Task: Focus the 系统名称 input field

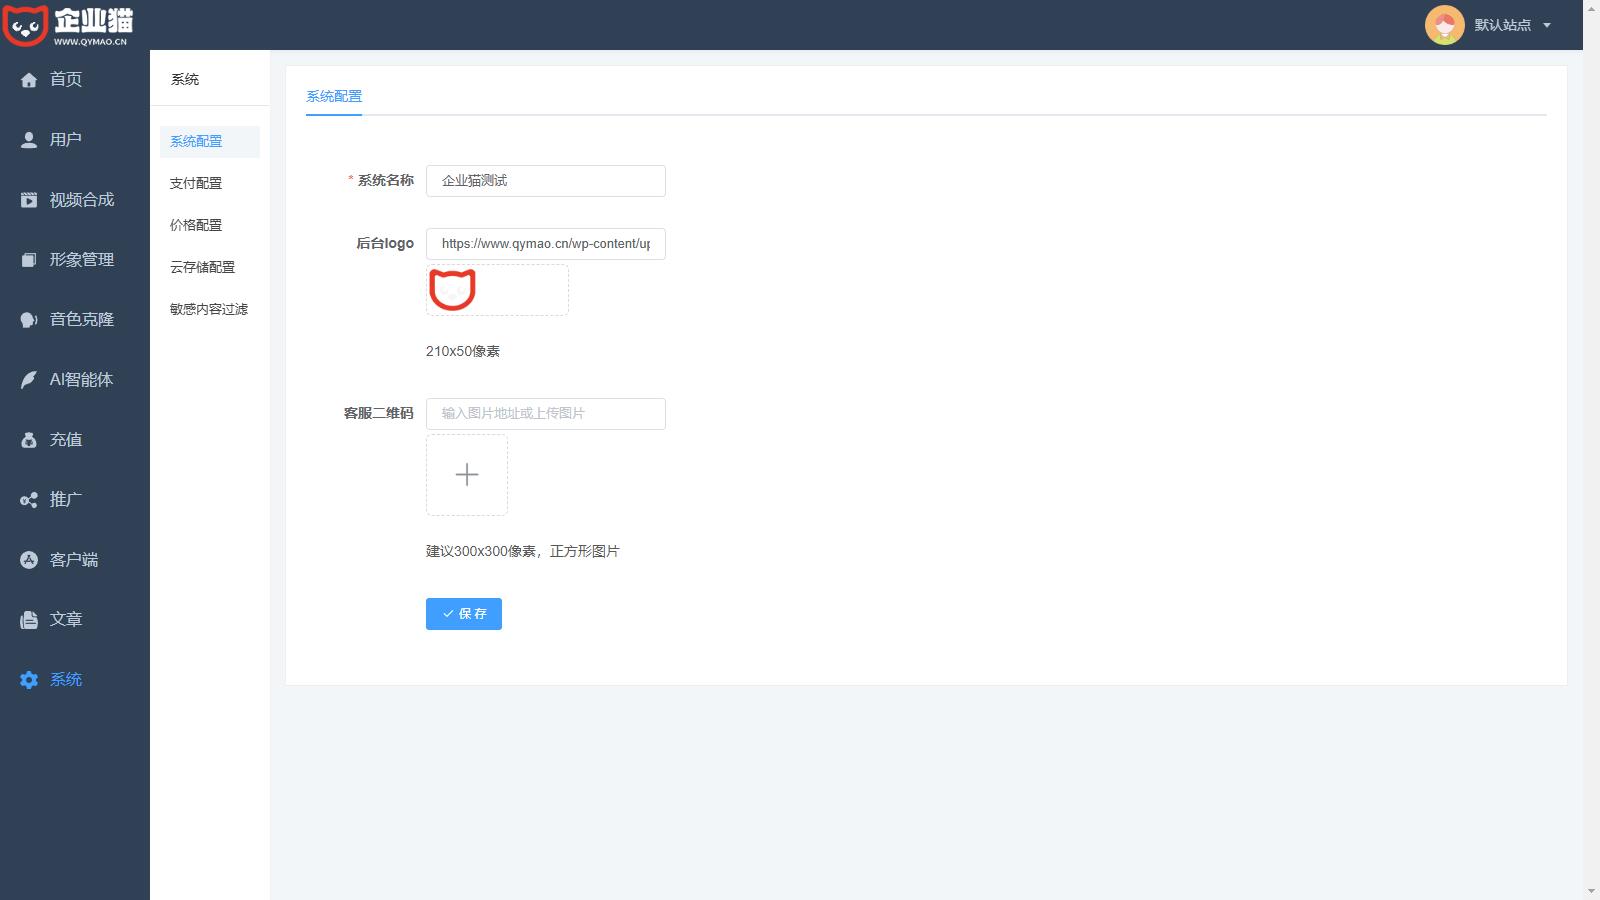Action: pos(545,181)
